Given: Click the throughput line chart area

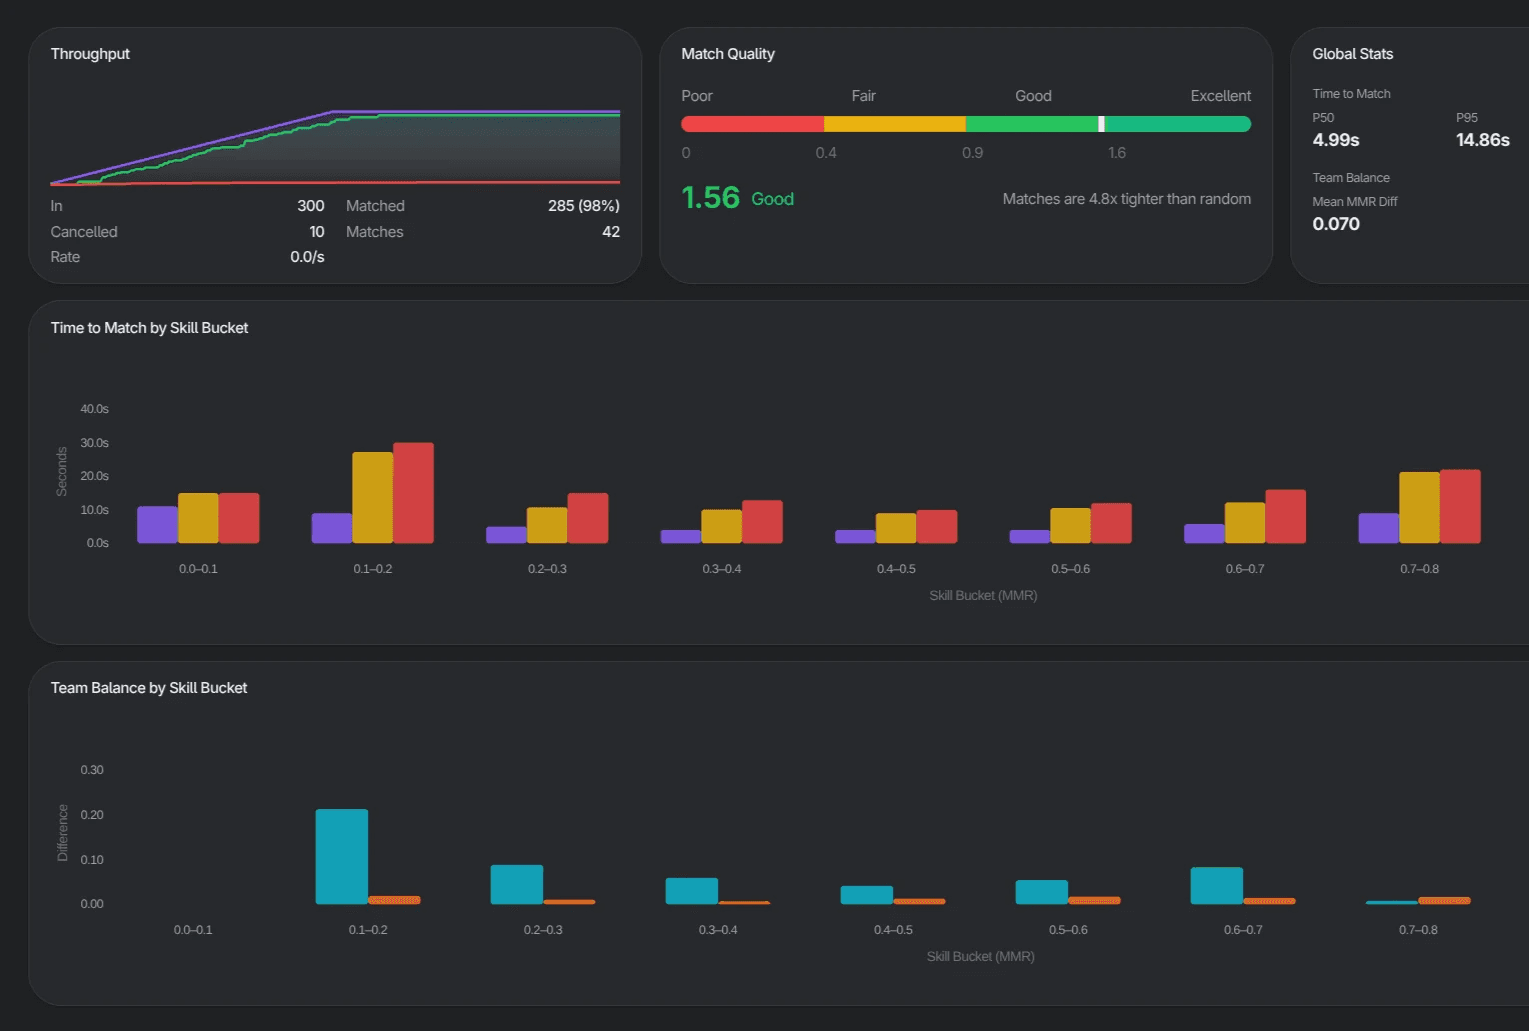Looking at the screenshot, I should coord(335,147).
